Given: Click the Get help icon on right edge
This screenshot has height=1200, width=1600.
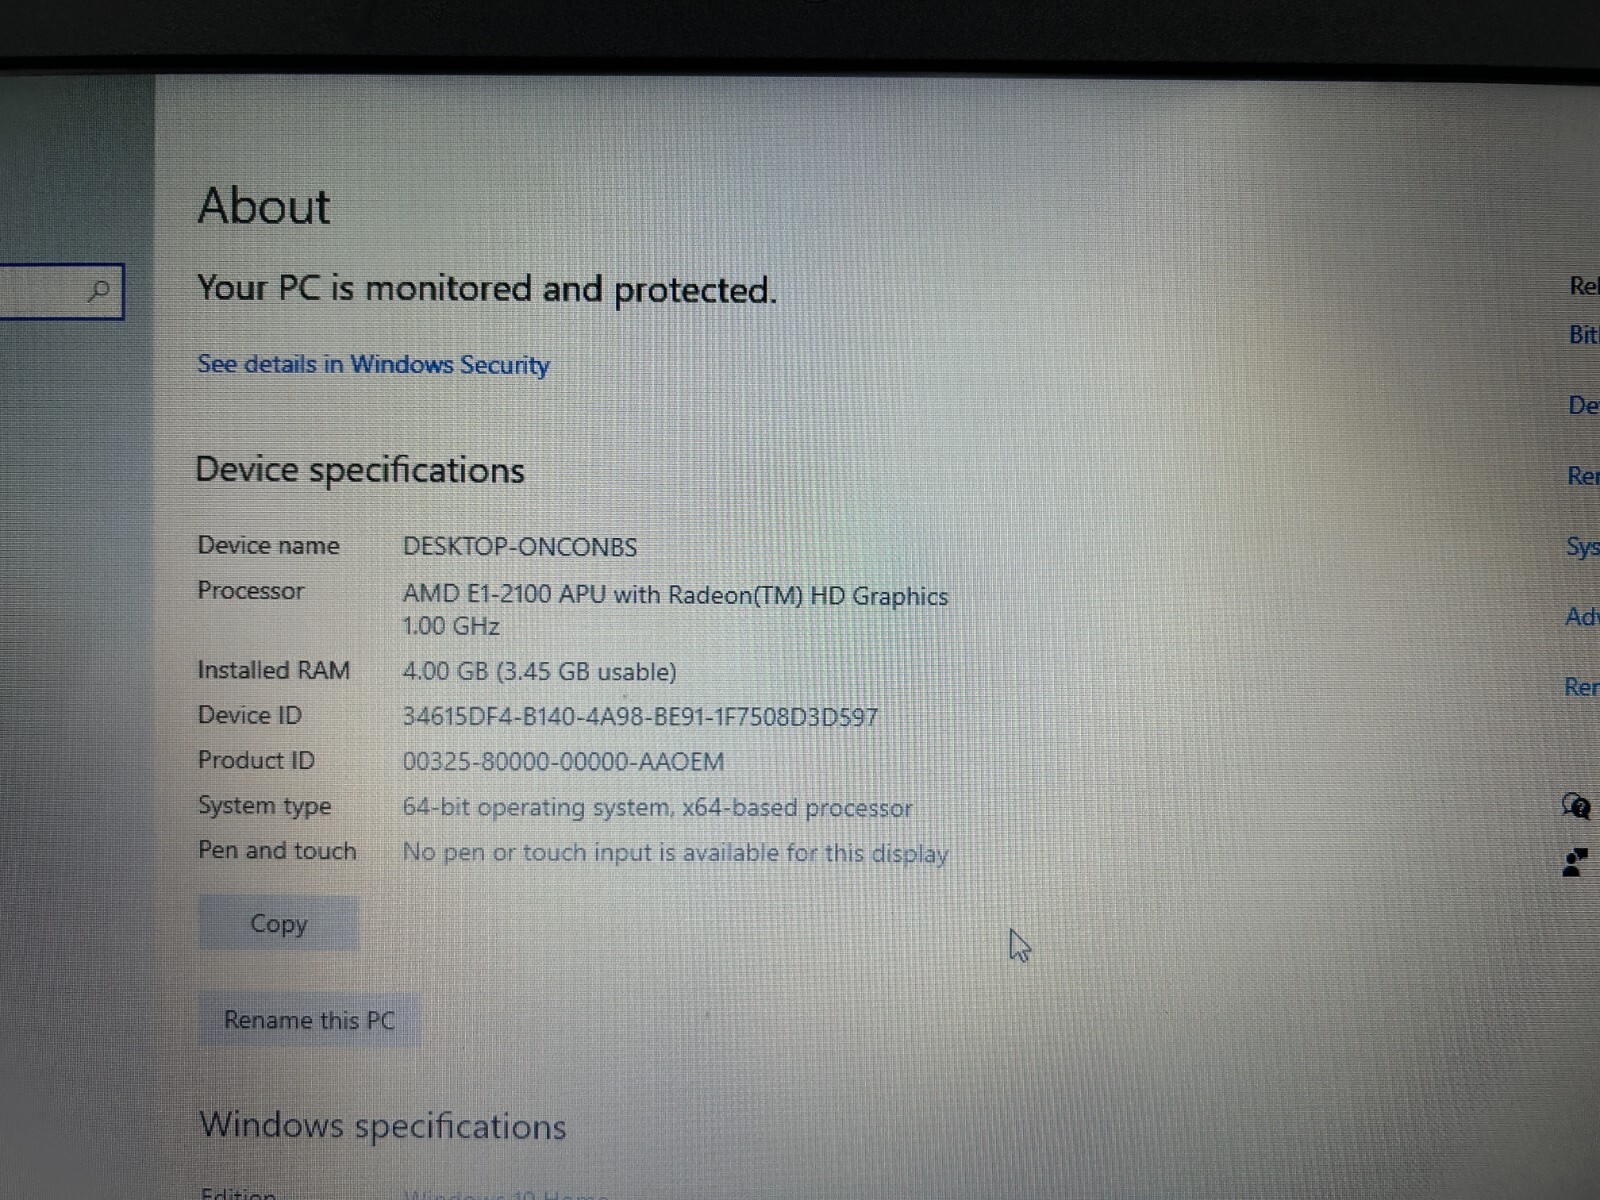Looking at the screenshot, I should coord(1576,805).
